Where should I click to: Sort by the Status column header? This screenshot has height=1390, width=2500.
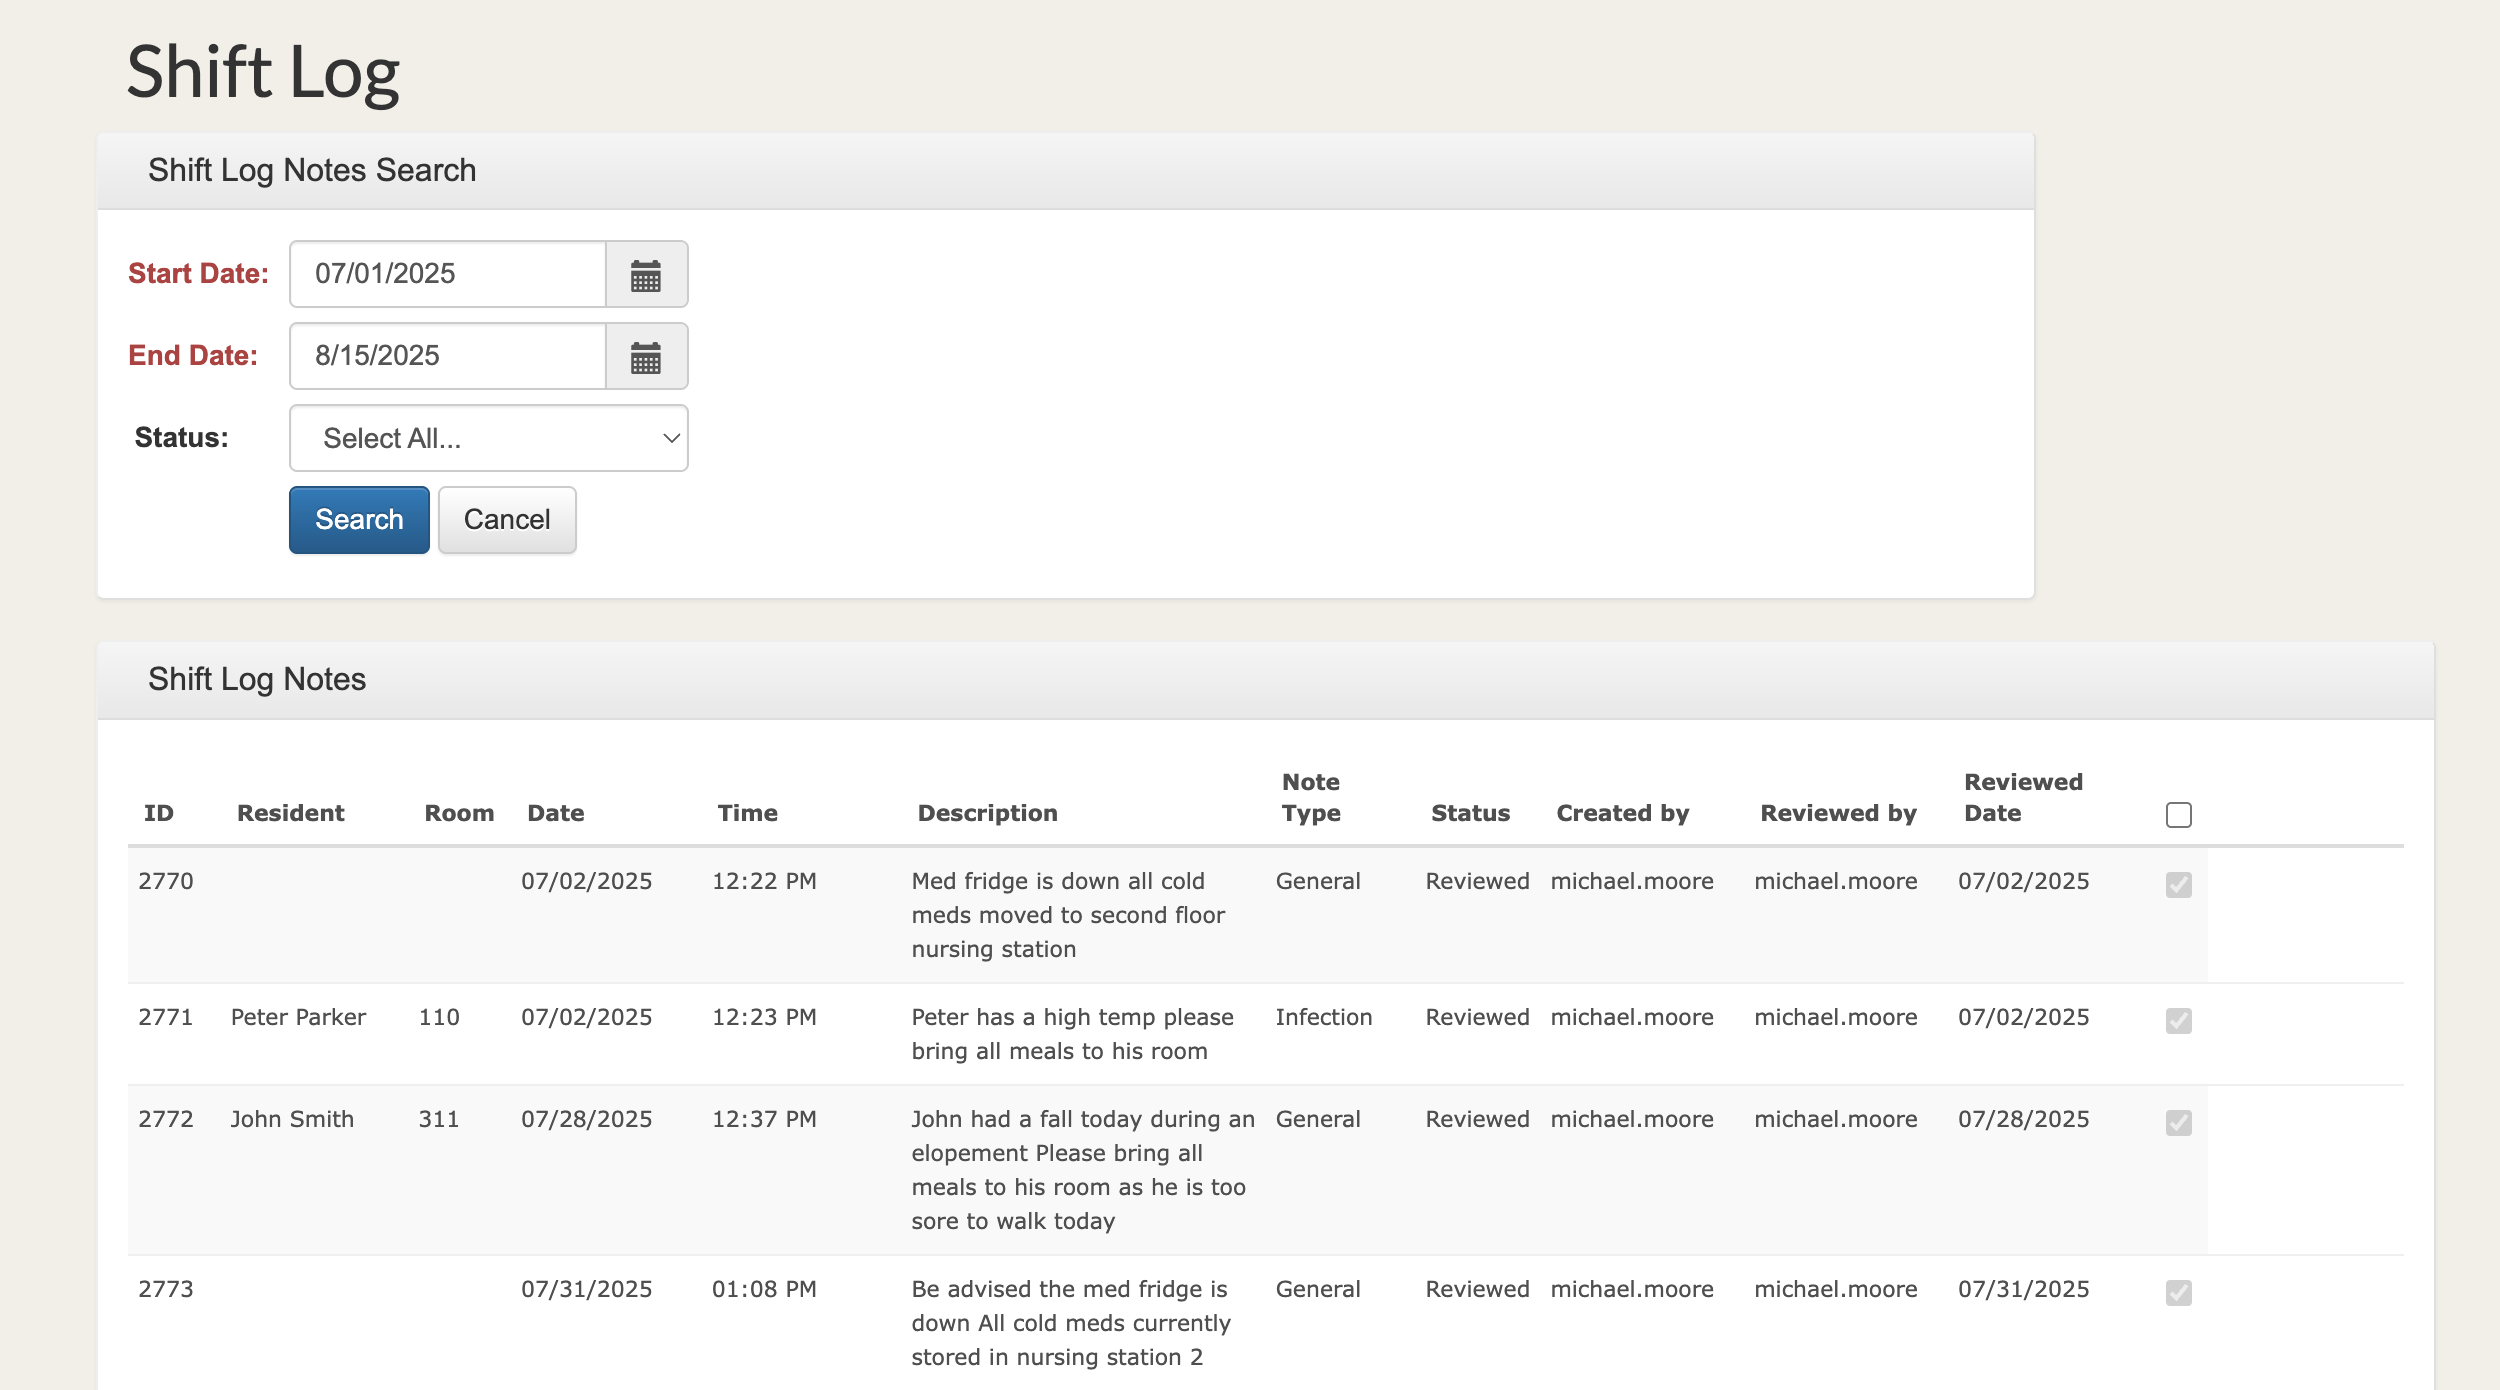pos(1470,813)
